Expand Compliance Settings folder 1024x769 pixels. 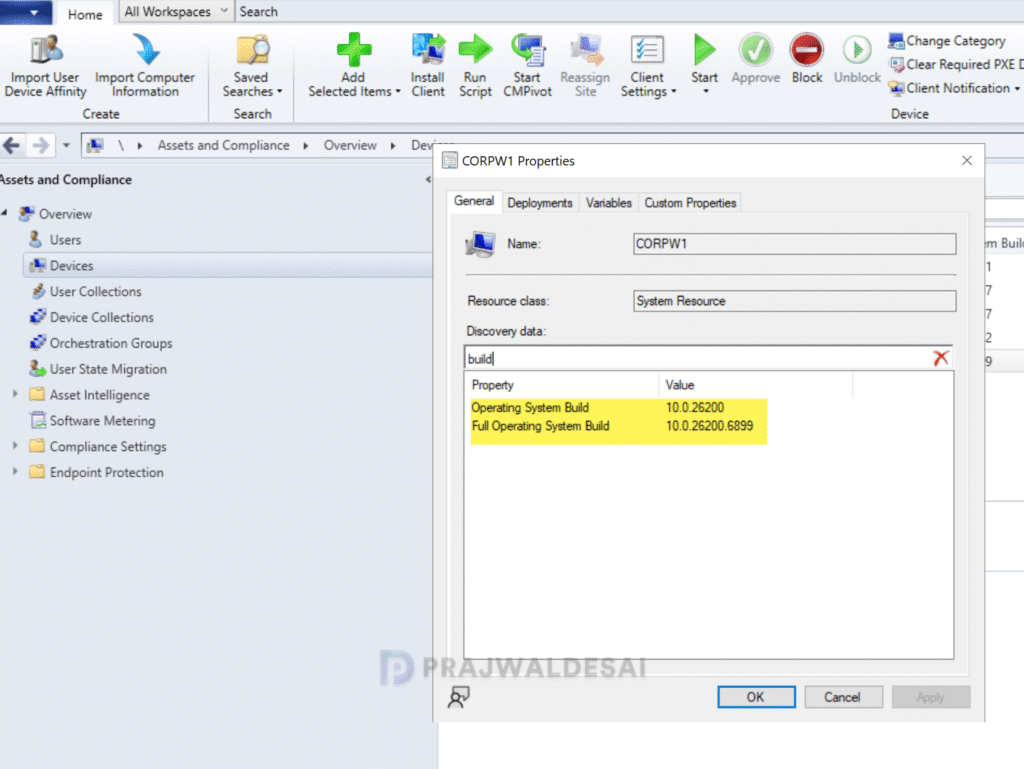pos(15,445)
